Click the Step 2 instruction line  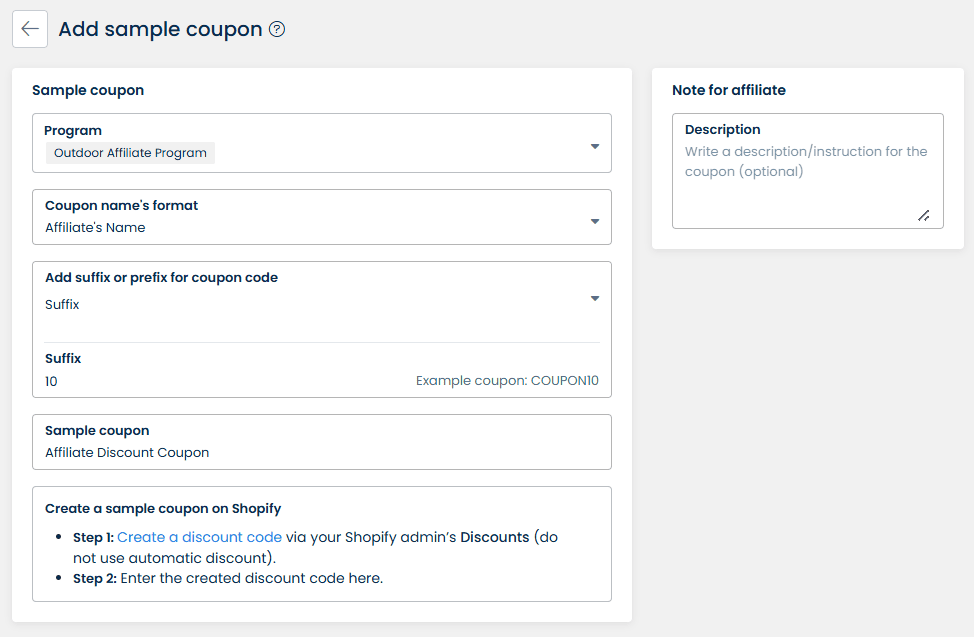coord(228,577)
